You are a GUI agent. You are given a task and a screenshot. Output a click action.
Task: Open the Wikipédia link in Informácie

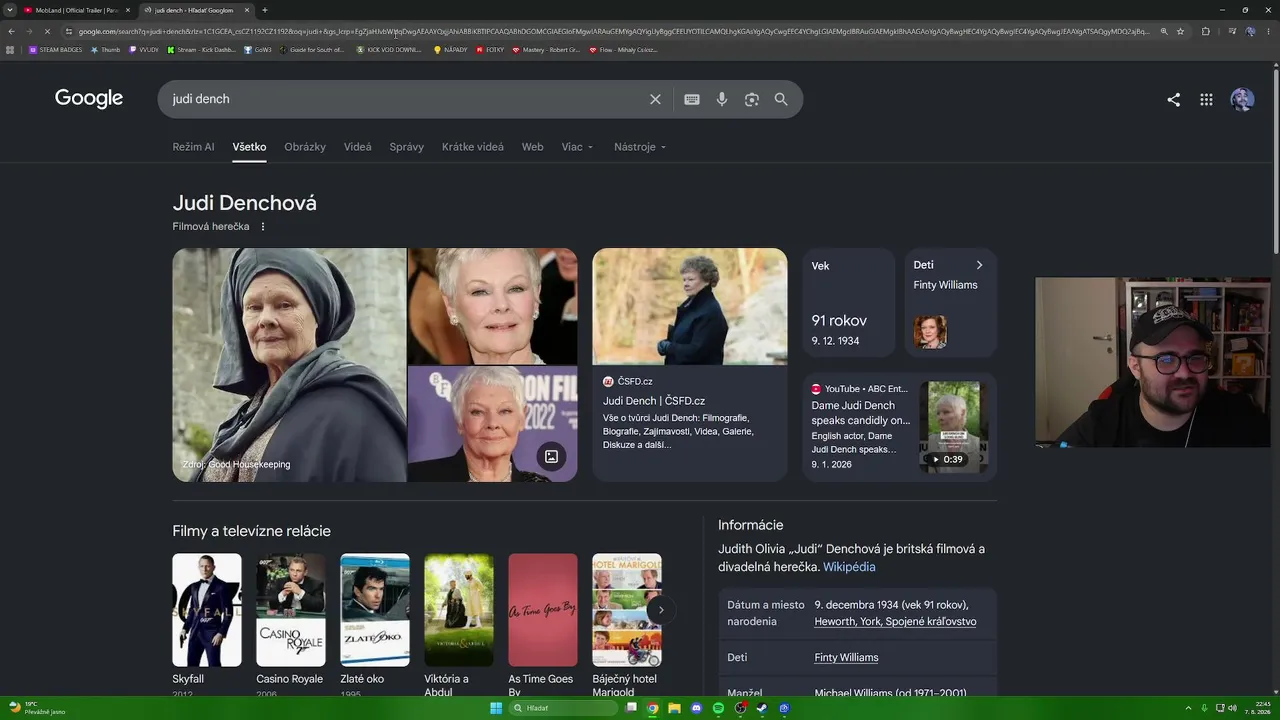[849, 567]
